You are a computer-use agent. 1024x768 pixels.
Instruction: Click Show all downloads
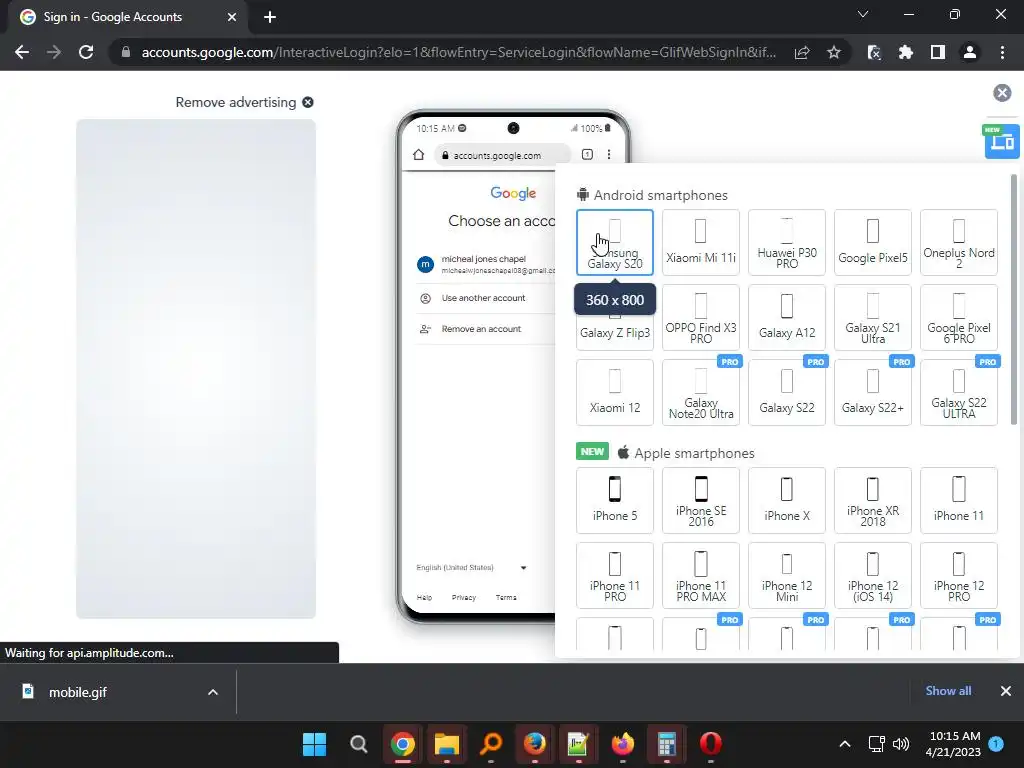pyautogui.click(x=948, y=691)
